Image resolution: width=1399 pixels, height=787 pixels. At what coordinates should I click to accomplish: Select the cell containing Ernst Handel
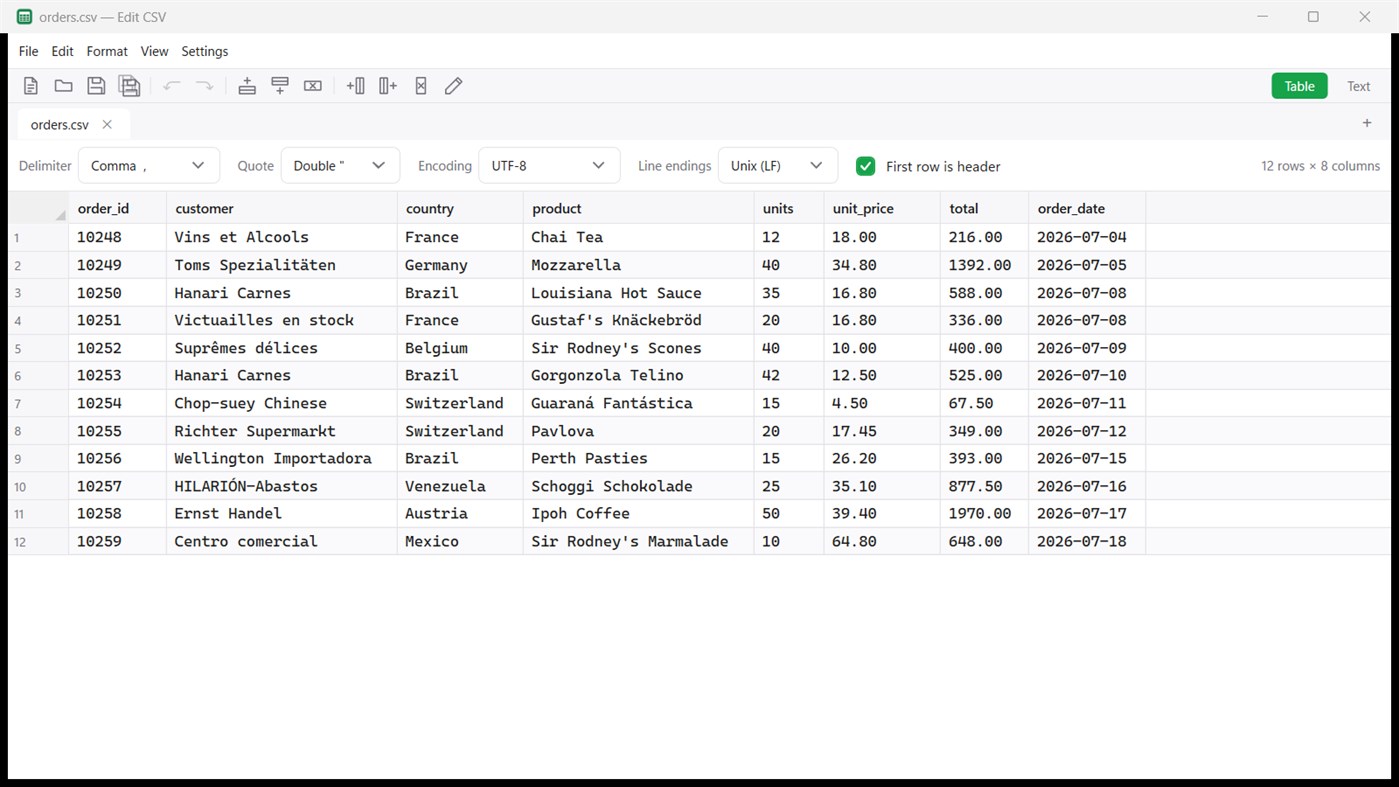[282, 513]
